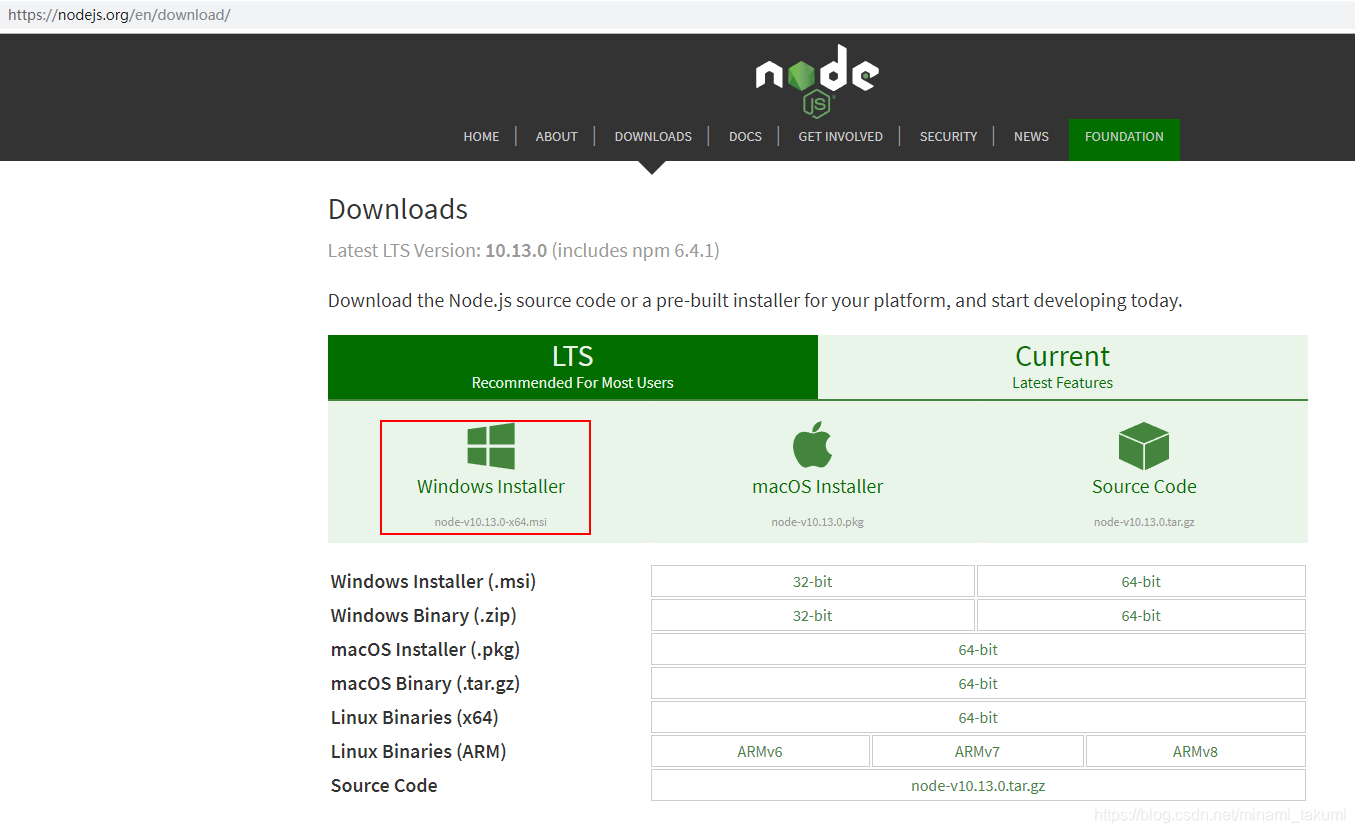Click node-v10.13.0-x64.msi file name
Image resolution: width=1355 pixels, height=833 pixels.
[491, 522]
